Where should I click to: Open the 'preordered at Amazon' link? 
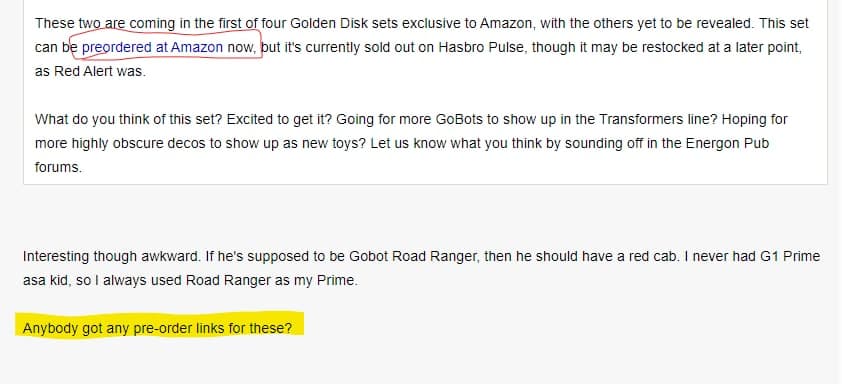click(x=152, y=47)
